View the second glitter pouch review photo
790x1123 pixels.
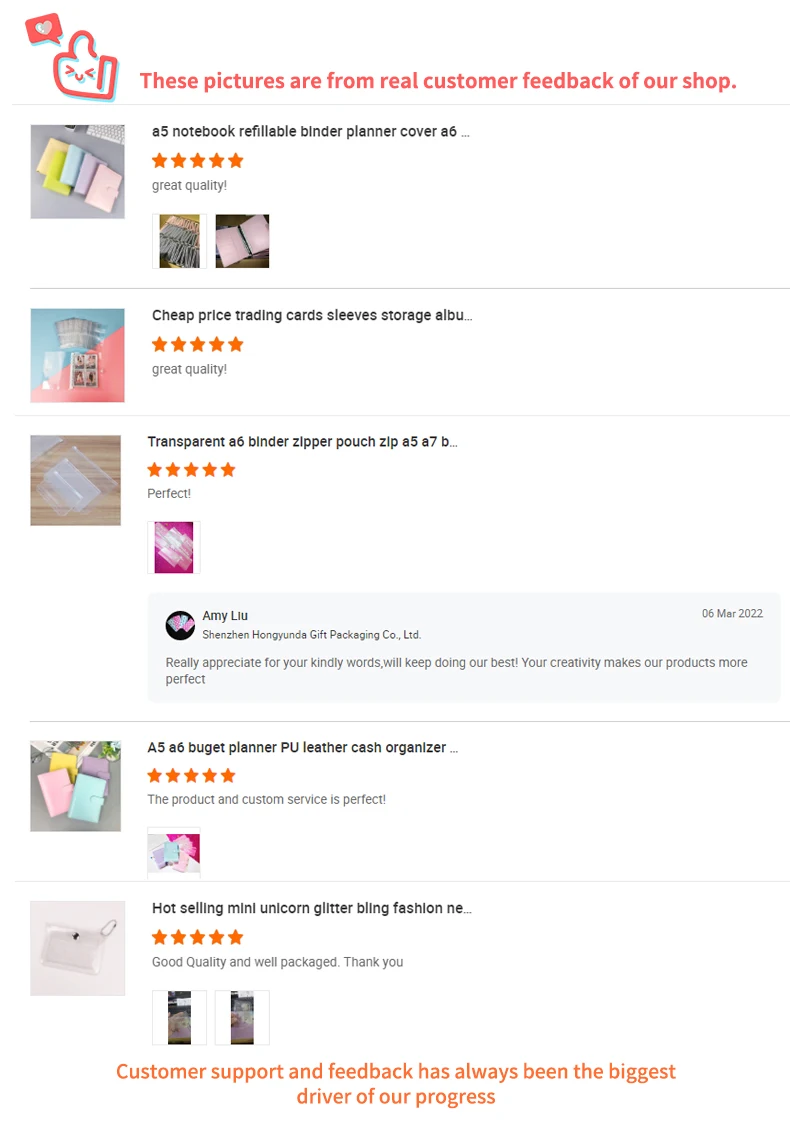tap(242, 1018)
